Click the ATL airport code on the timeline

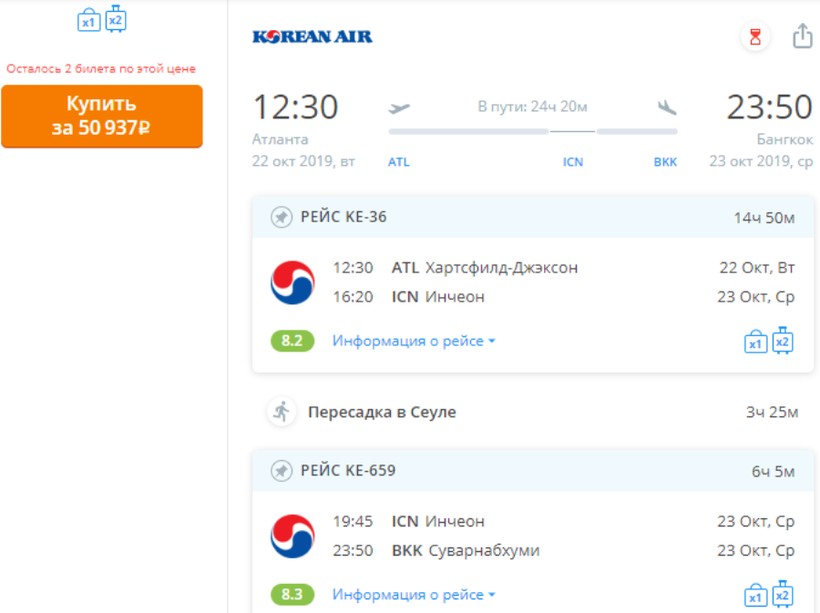399,162
